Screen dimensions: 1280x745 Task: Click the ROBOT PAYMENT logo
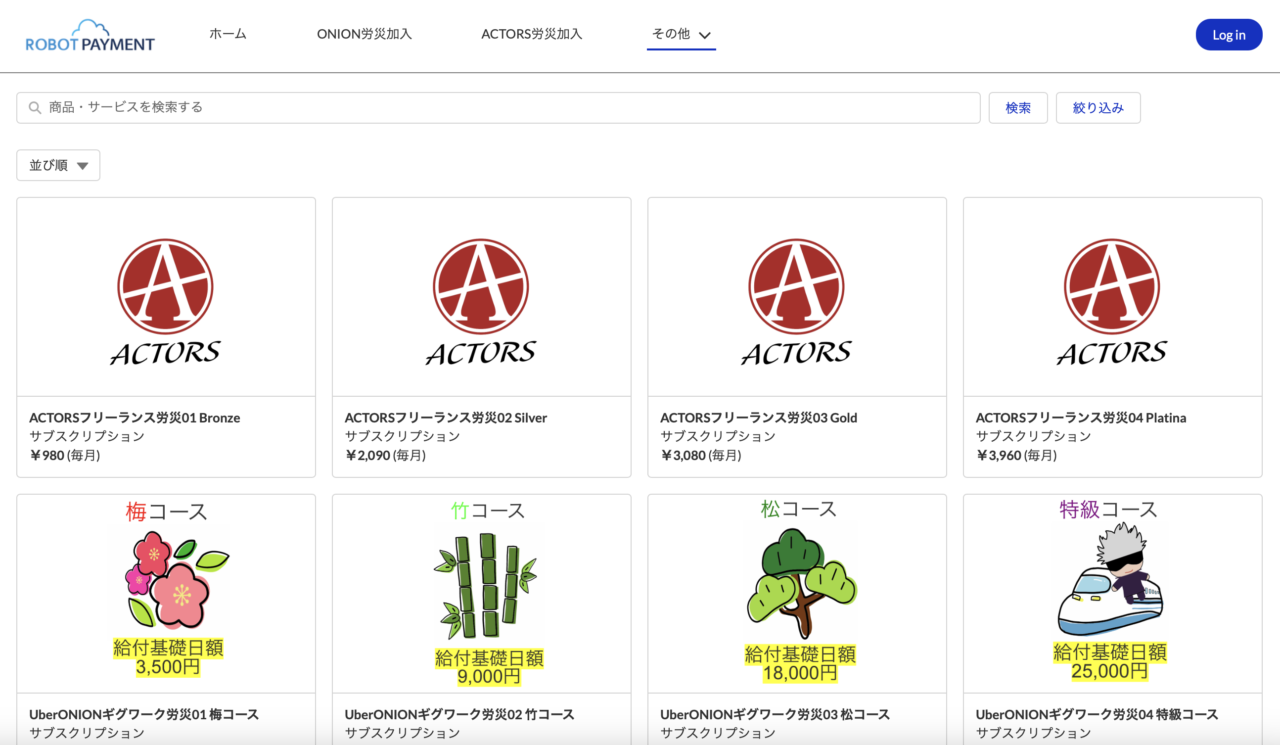tap(90, 35)
